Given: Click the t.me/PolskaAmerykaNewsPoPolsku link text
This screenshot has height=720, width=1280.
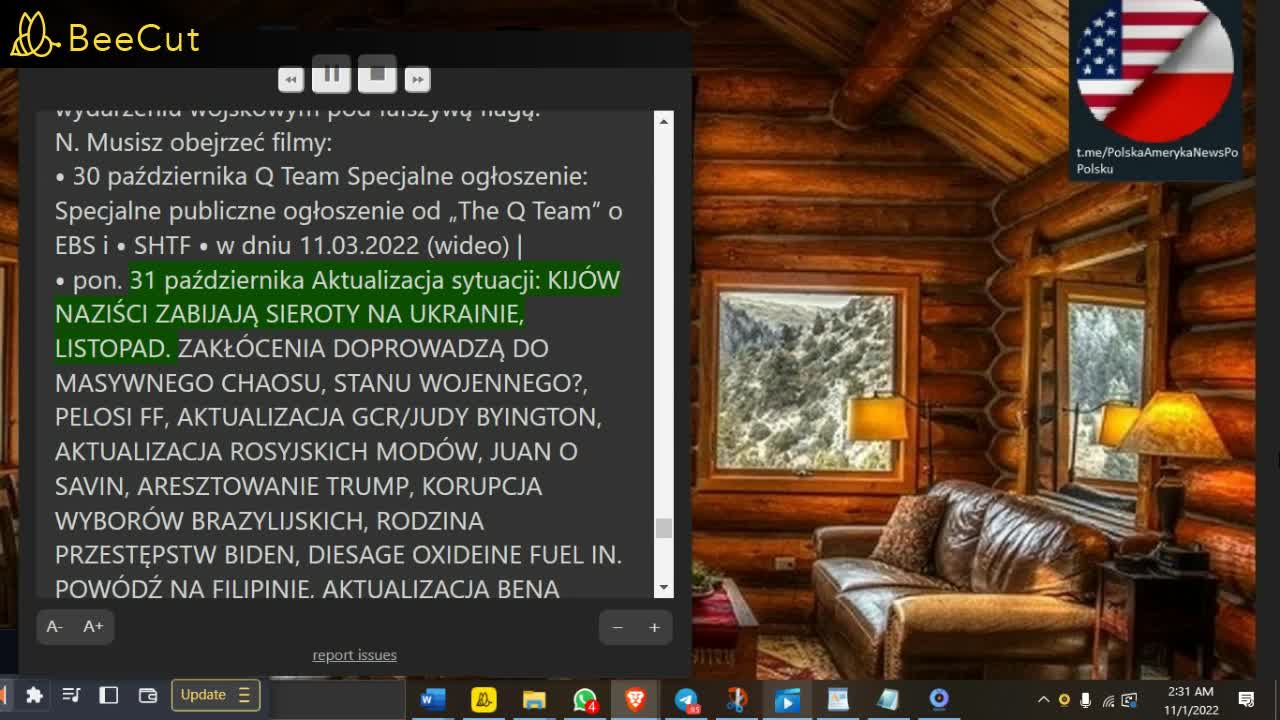Looking at the screenshot, I should click(x=1157, y=160).
